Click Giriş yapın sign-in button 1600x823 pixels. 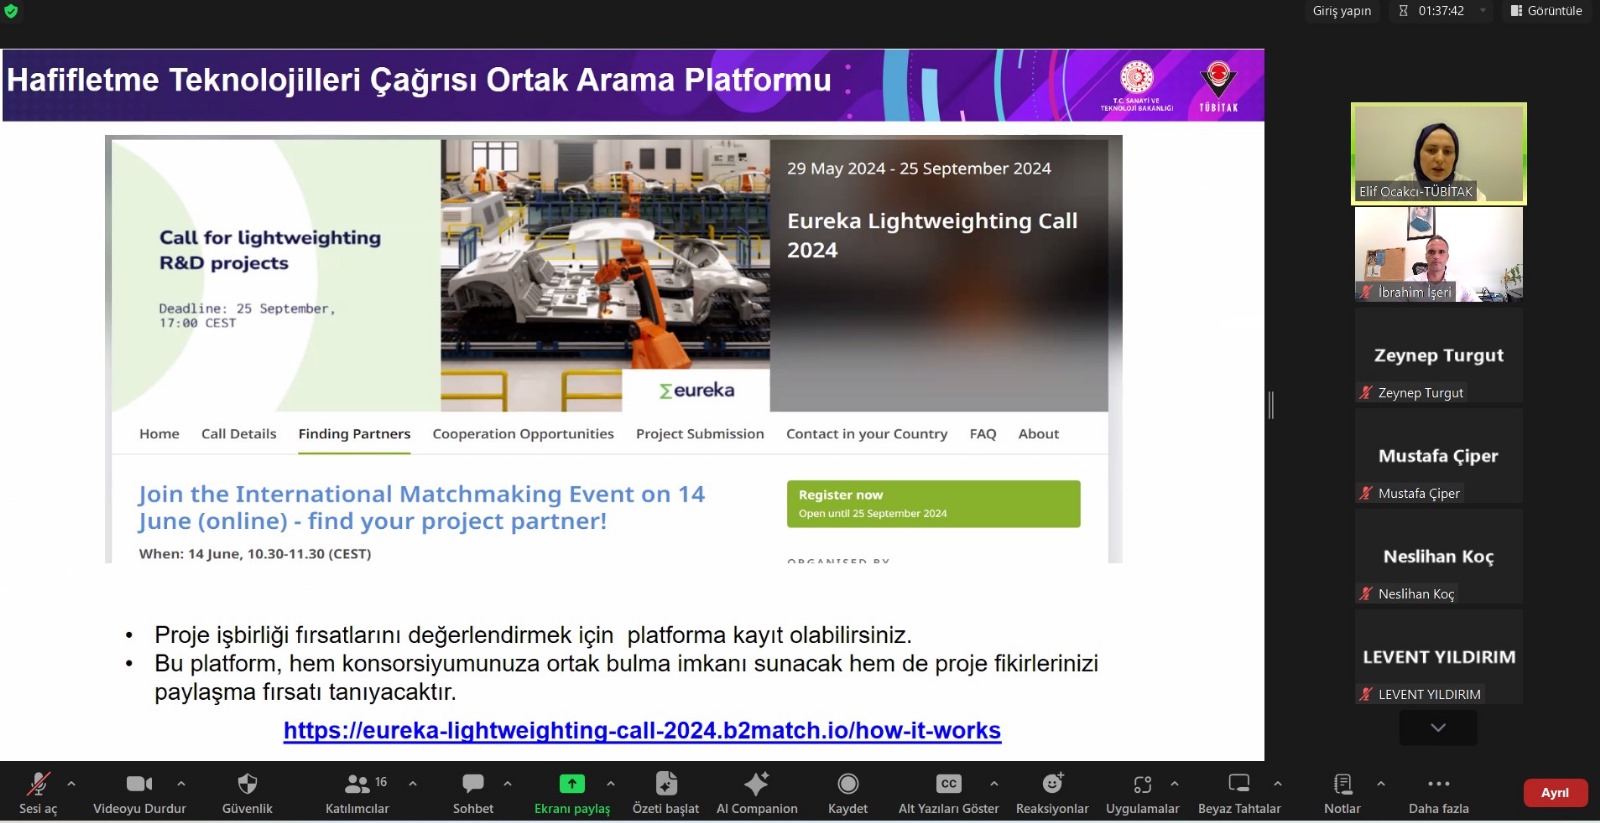[x=1342, y=11]
